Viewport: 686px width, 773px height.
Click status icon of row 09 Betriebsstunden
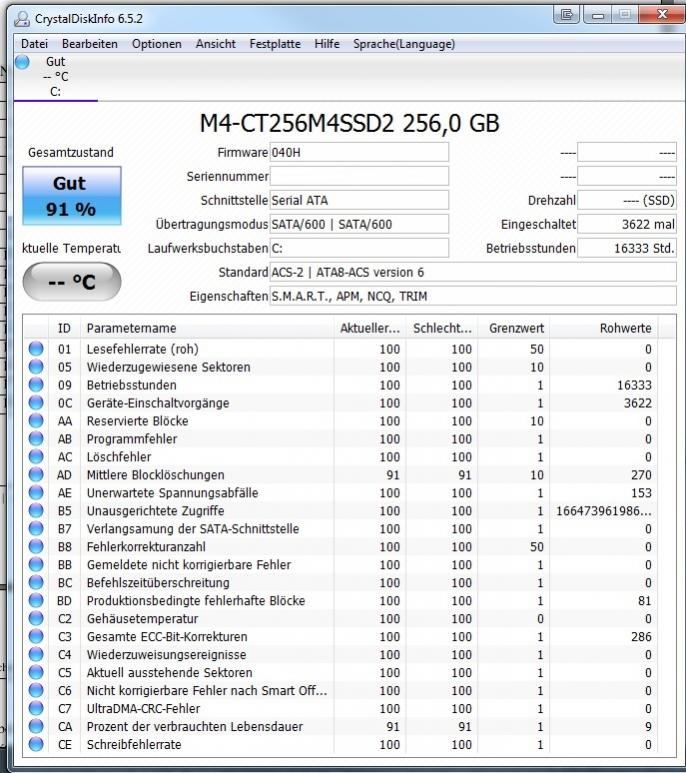(36, 385)
